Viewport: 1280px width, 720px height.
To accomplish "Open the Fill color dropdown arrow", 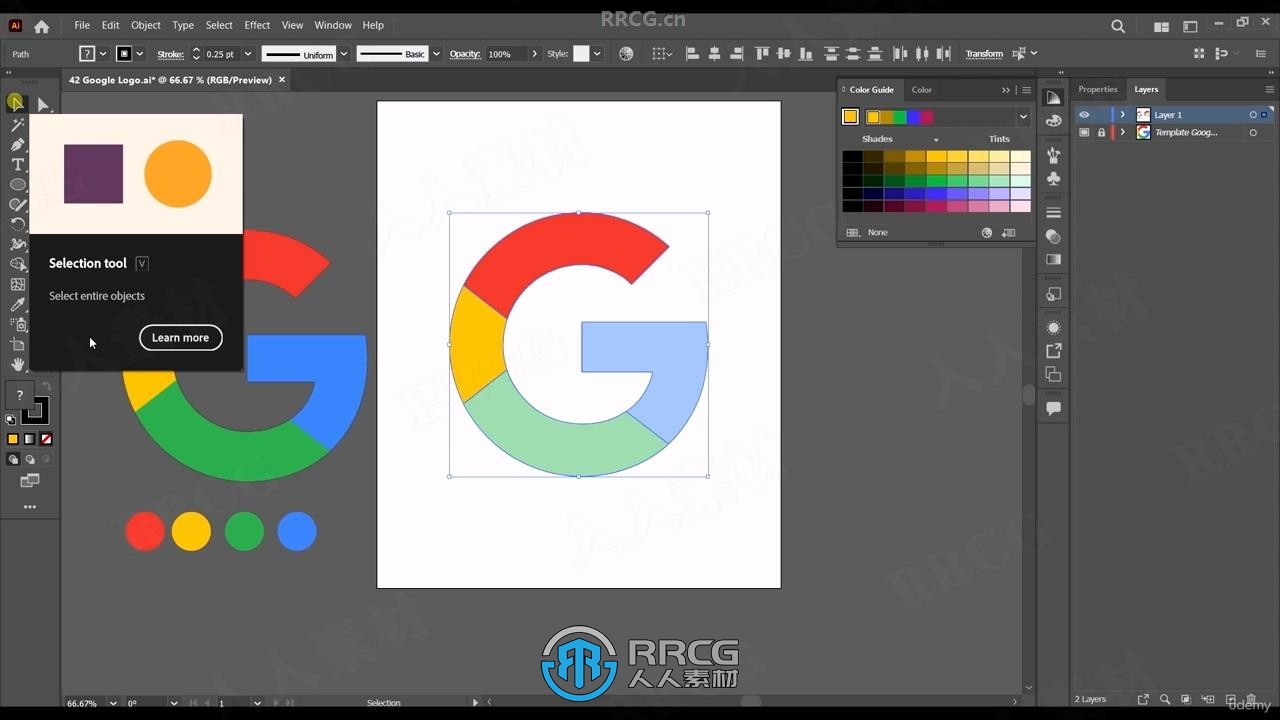I will pyautogui.click(x=103, y=54).
